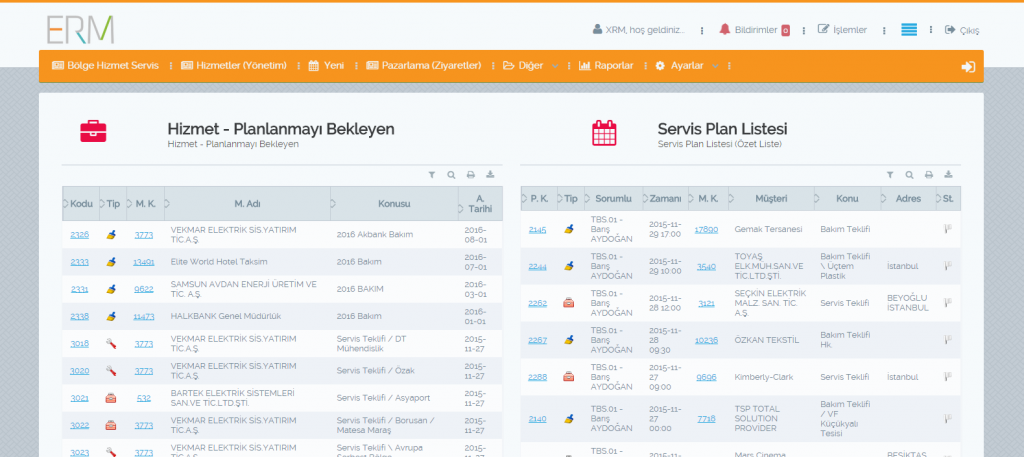This screenshot has height=457, width=1024.
Task: Click the ERM logo
Action: coord(80,30)
